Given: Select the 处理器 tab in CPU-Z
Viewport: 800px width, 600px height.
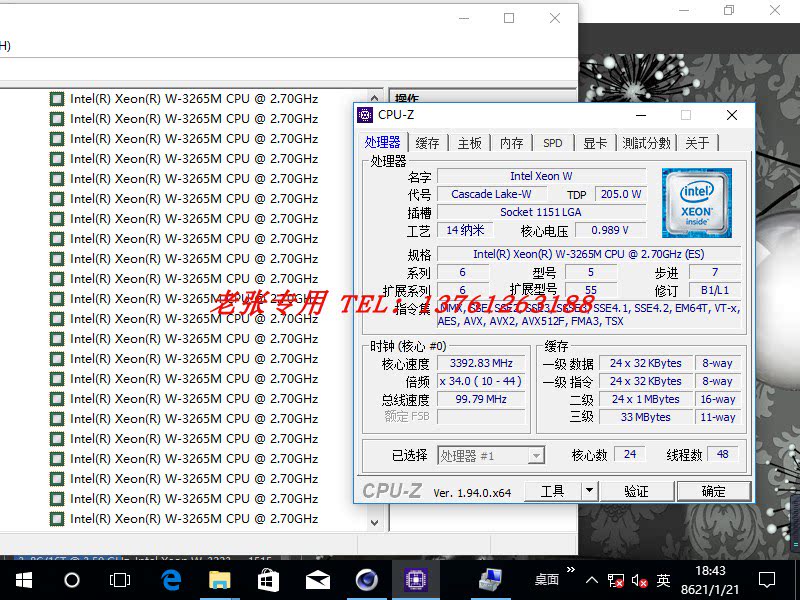Looking at the screenshot, I should click(x=383, y=142).
